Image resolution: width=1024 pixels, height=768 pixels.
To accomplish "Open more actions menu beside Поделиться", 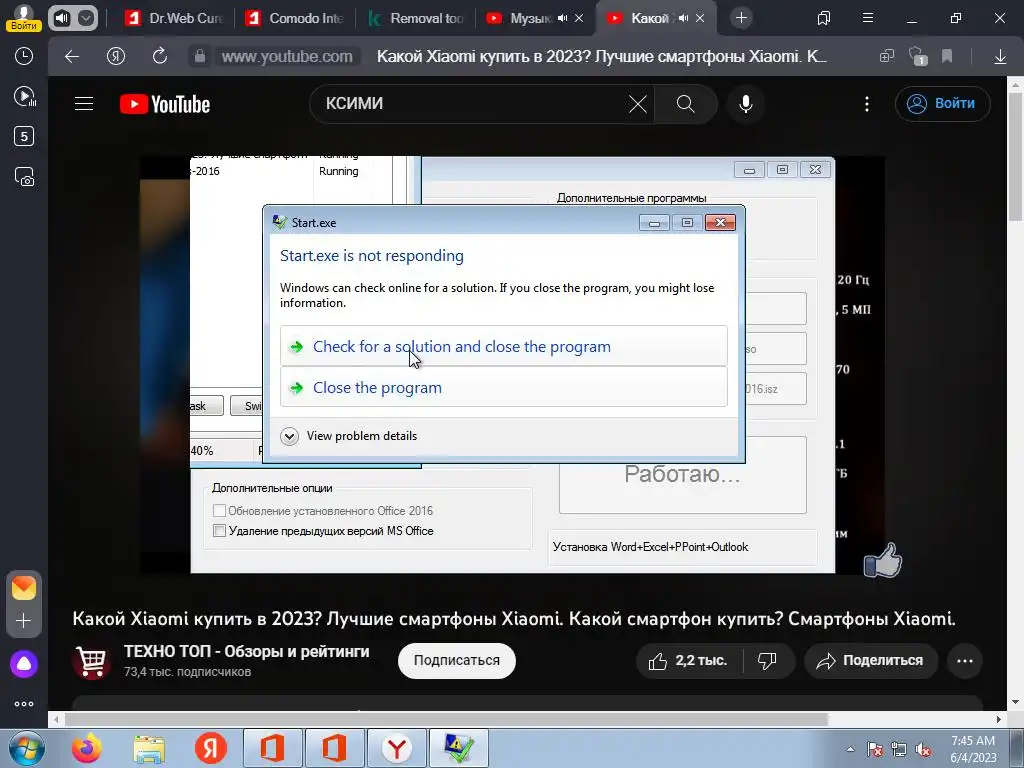I will [965, 661].
